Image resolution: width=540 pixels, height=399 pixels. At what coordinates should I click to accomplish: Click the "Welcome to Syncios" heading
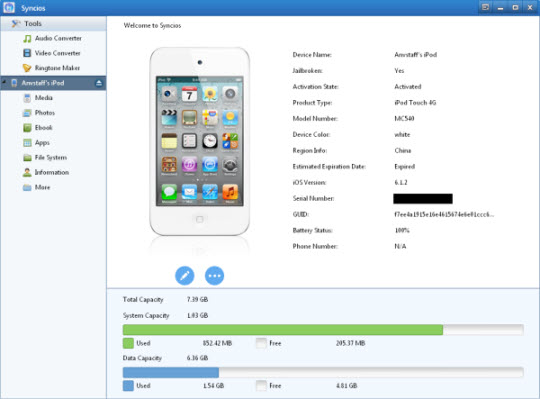coord(152,25)
